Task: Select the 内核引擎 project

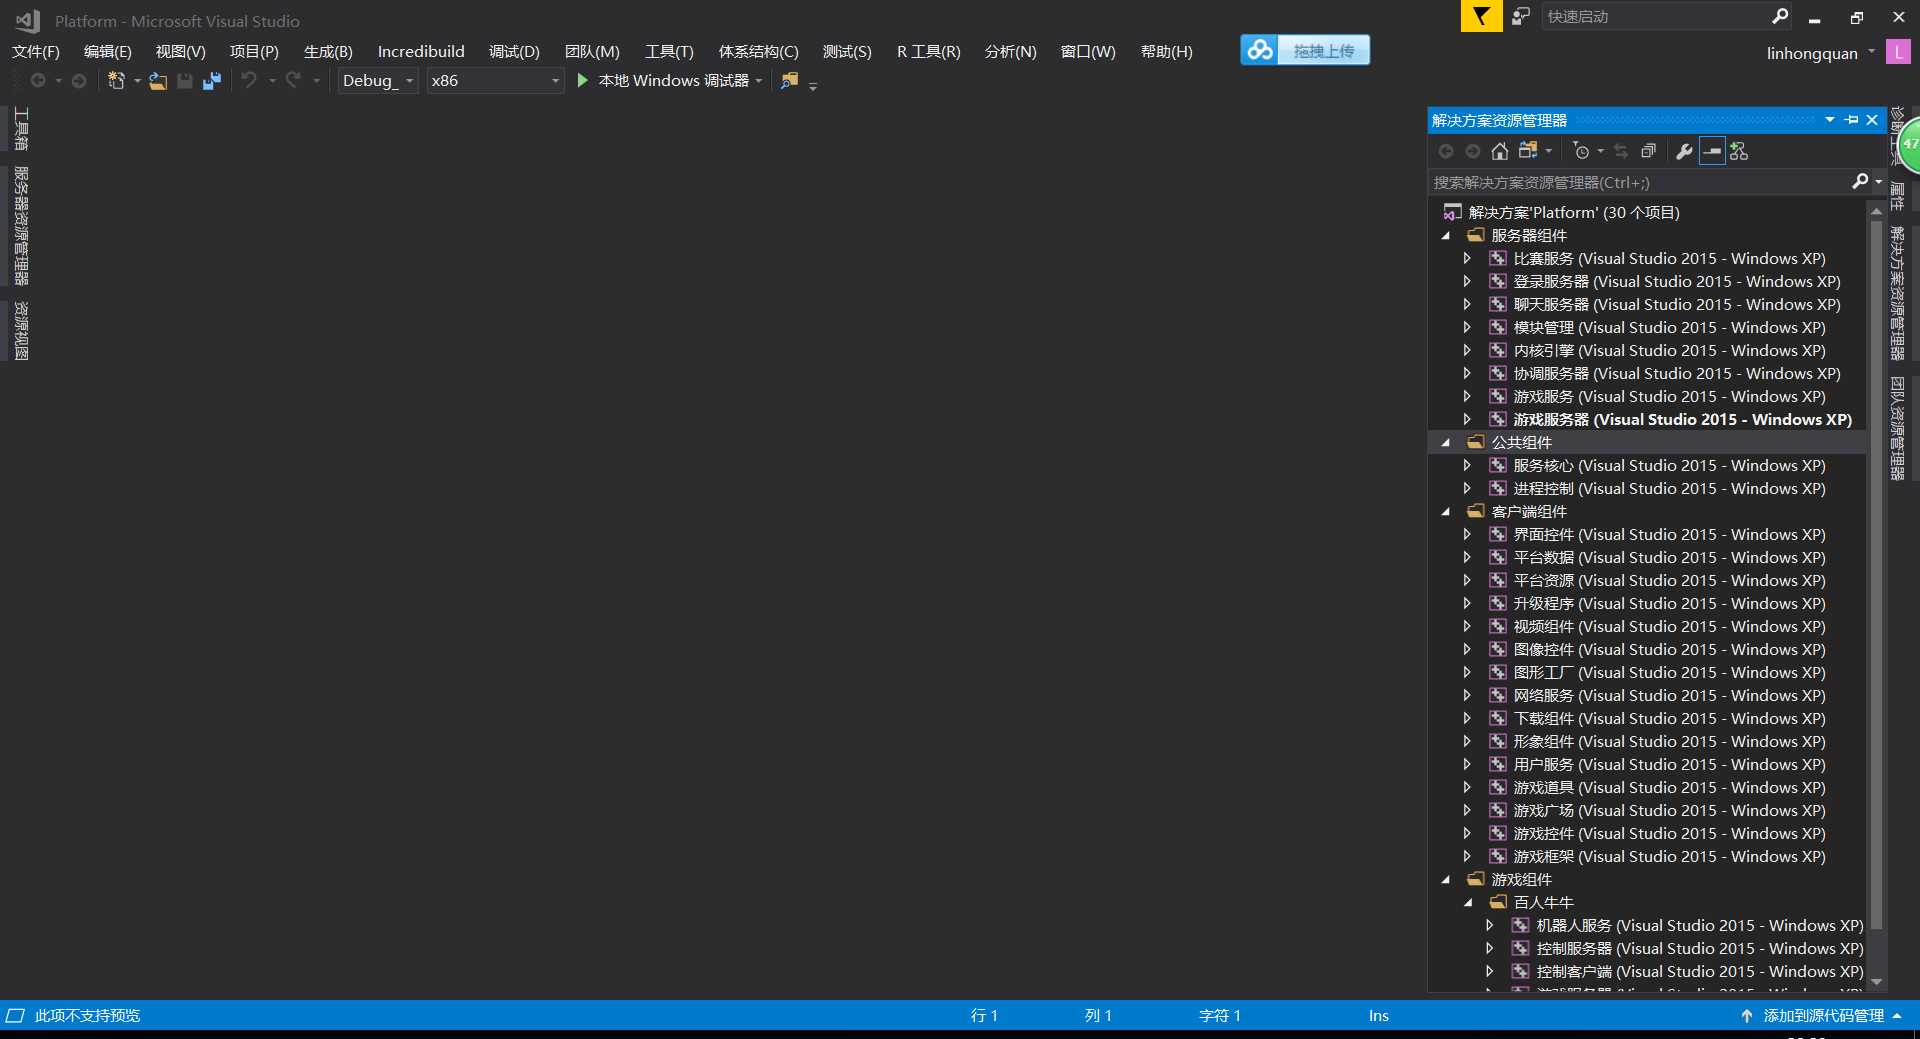Action: pos(1669,350)
